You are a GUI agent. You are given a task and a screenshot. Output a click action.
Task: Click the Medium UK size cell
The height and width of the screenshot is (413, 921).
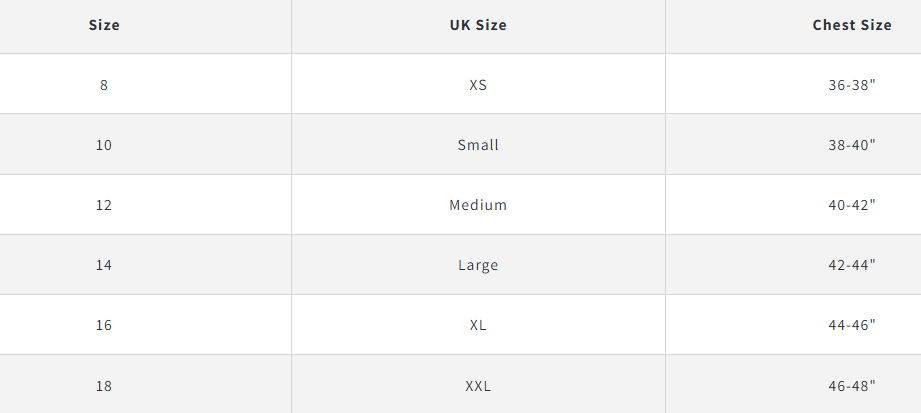(x=478, y=205)
